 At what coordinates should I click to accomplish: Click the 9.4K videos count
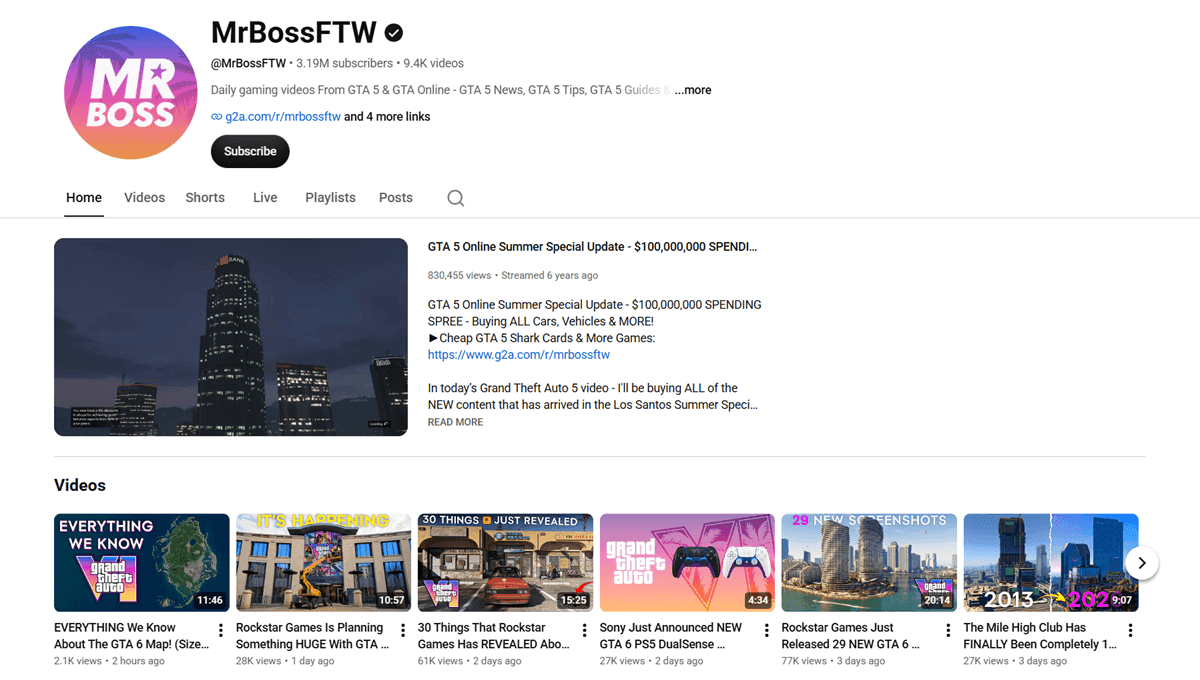[433, 63]
